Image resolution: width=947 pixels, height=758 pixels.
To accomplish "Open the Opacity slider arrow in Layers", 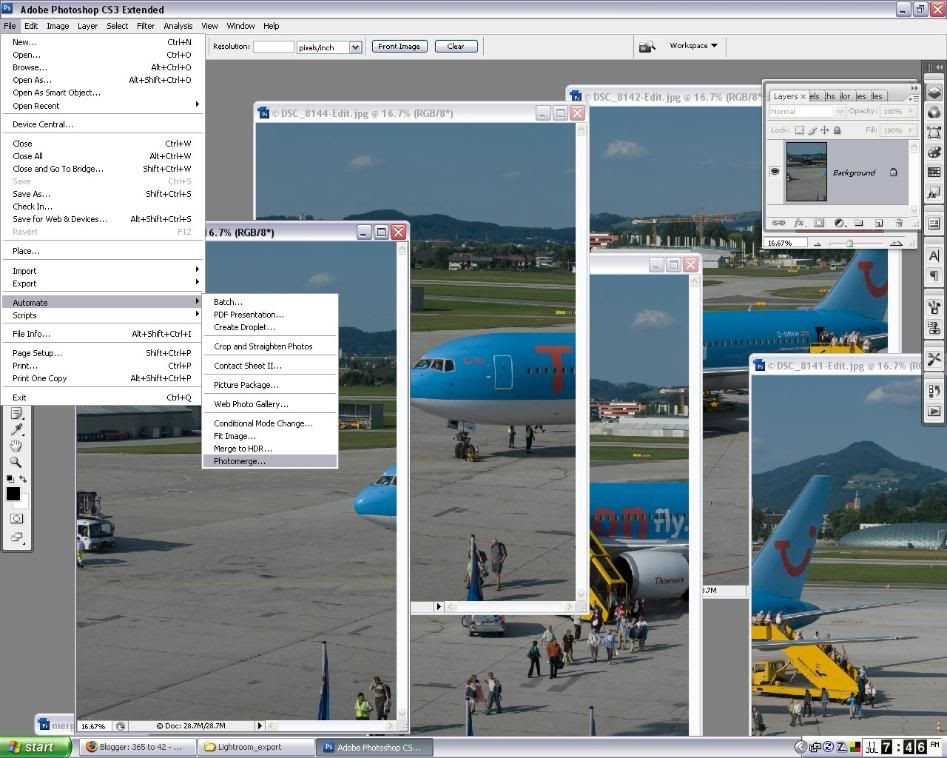I will (x=909, y=111).
